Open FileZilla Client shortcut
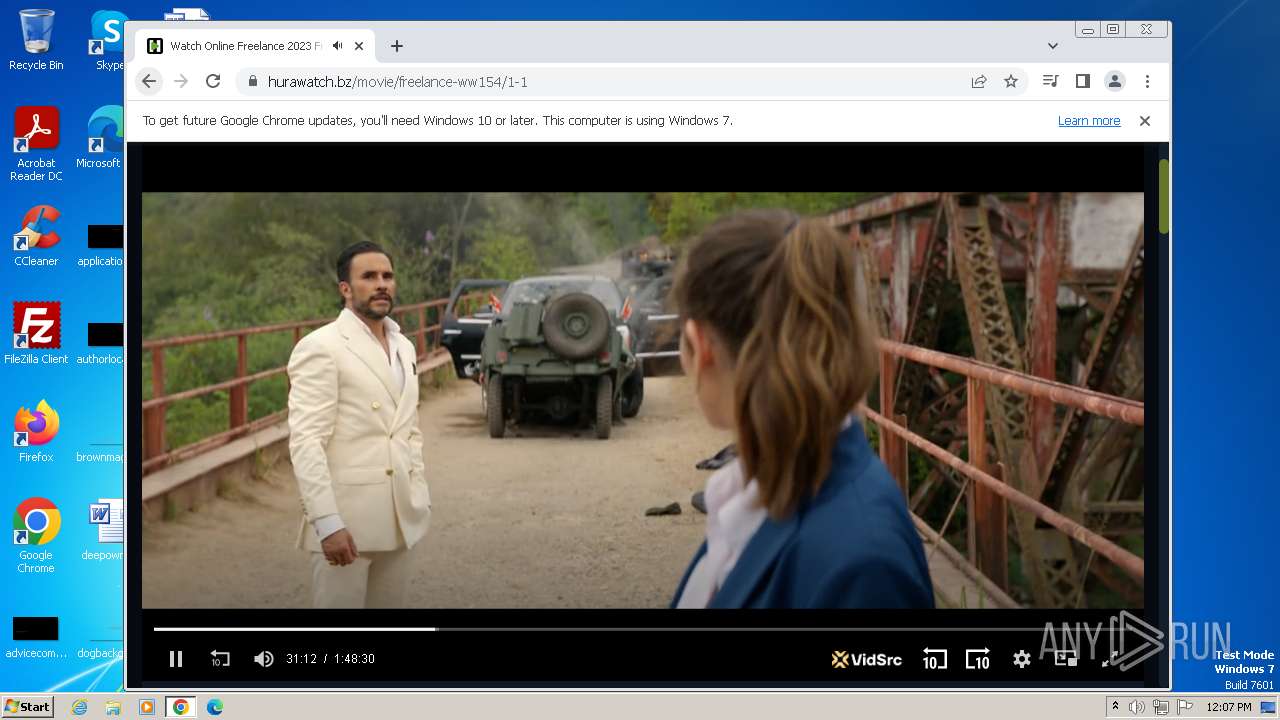Screen dimensions: 1280x720 coord(36,333)
